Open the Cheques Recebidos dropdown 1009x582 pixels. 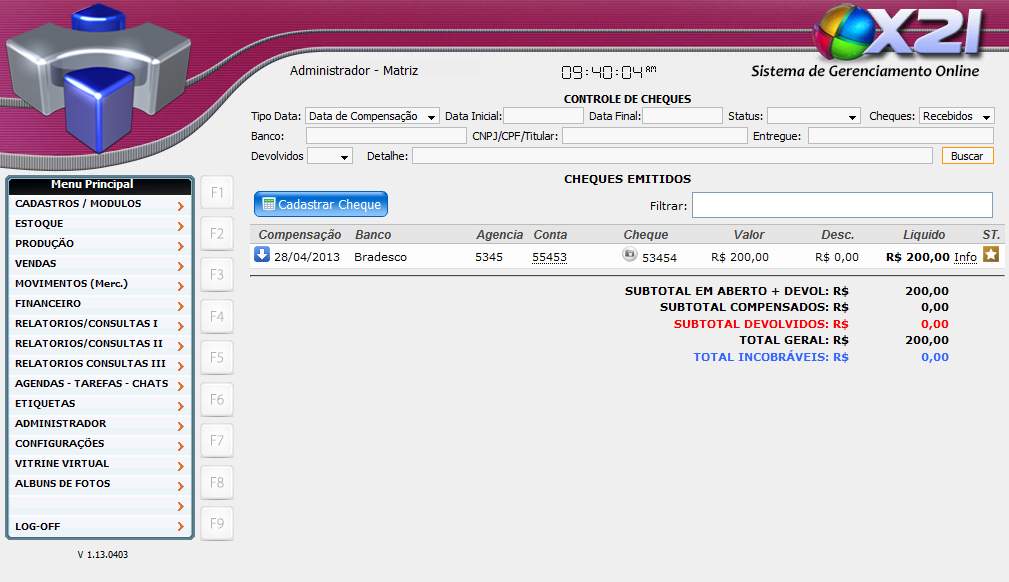pyautogui.click(x=956, y=116)
